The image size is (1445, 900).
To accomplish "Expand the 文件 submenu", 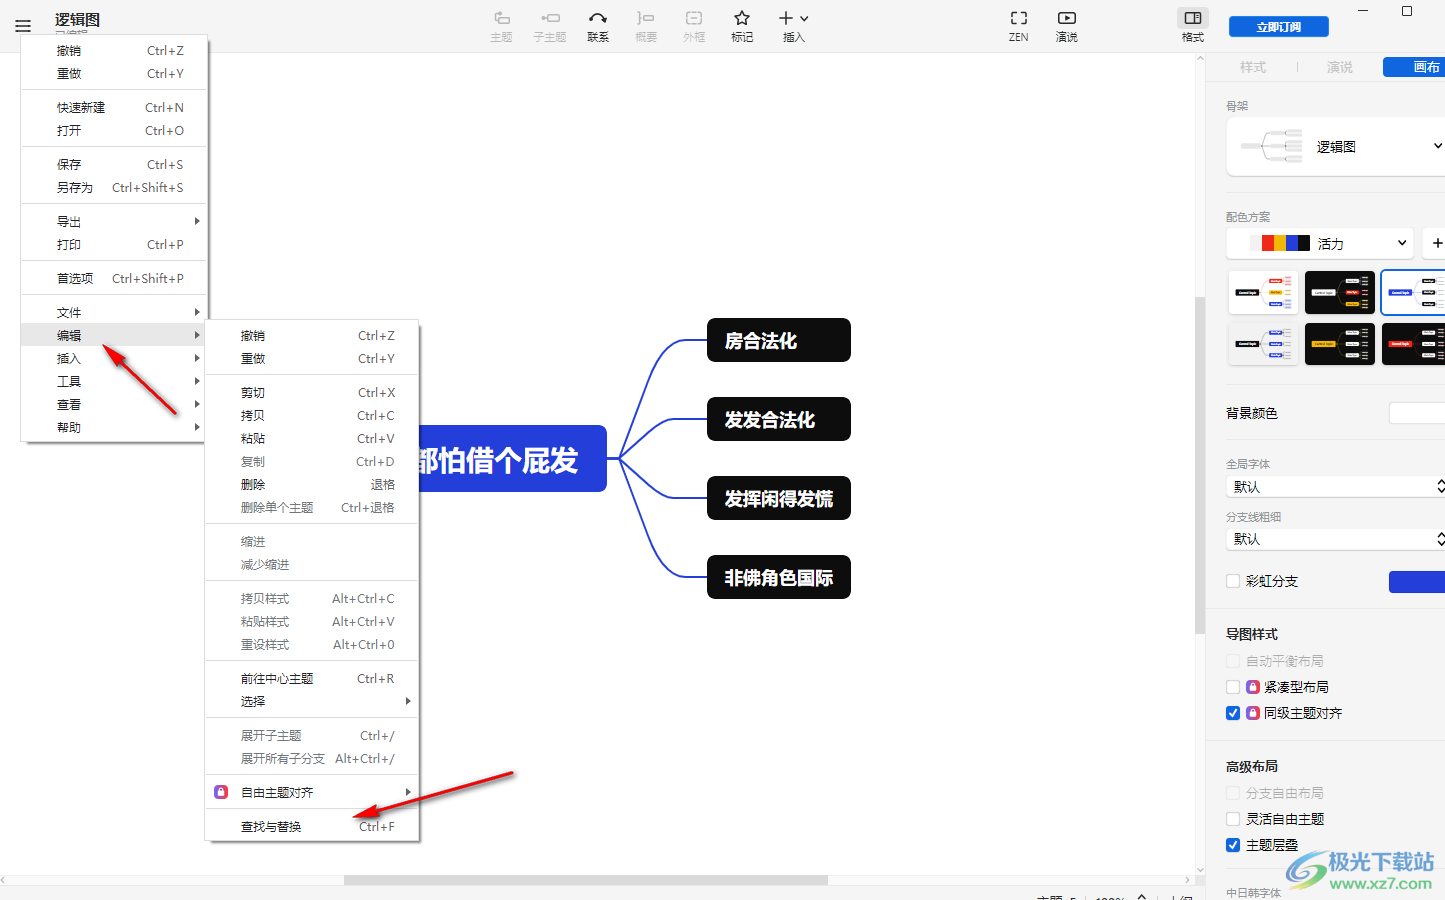I will [x=113, y=312].
